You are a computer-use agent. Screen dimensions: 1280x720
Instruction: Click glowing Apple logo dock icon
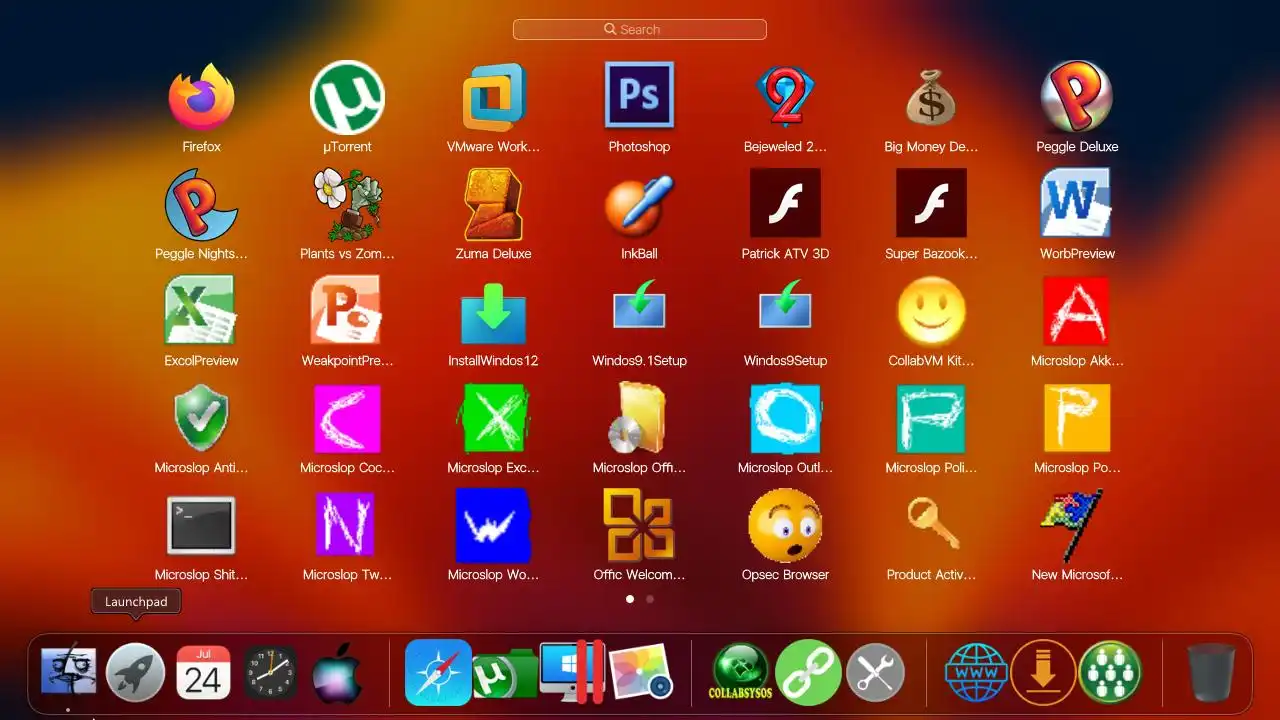pyautogui.click(x=338, y=674)
